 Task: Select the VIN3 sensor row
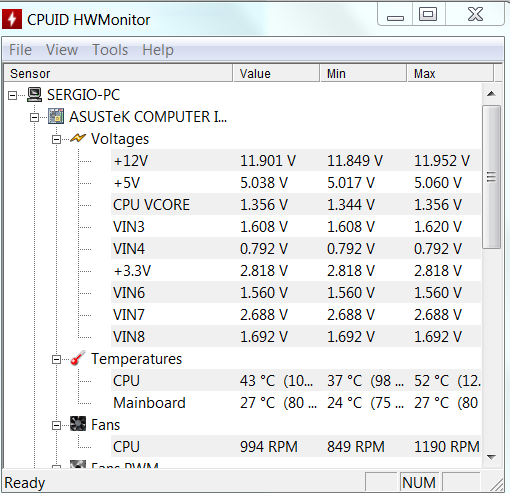296,226
